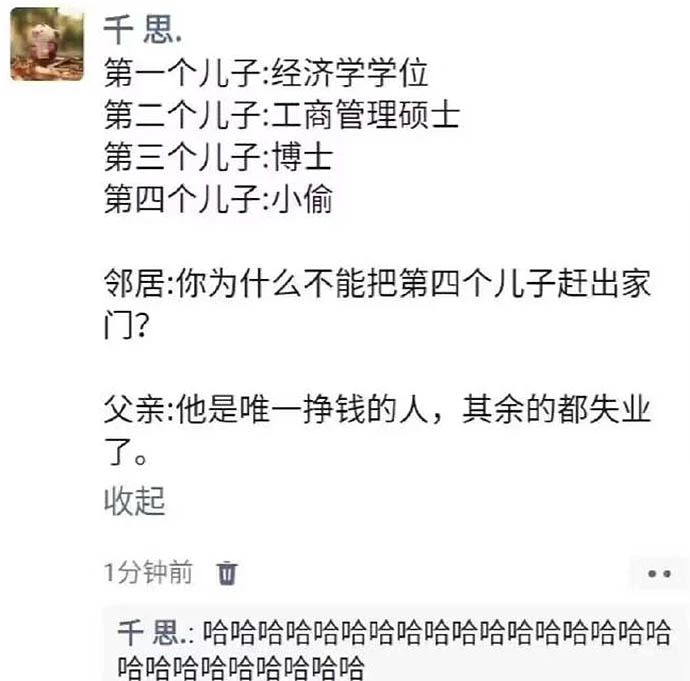Open the poster's profile avatar picture
This screenshot has width=690, height=681.
[x=48, y=44]
